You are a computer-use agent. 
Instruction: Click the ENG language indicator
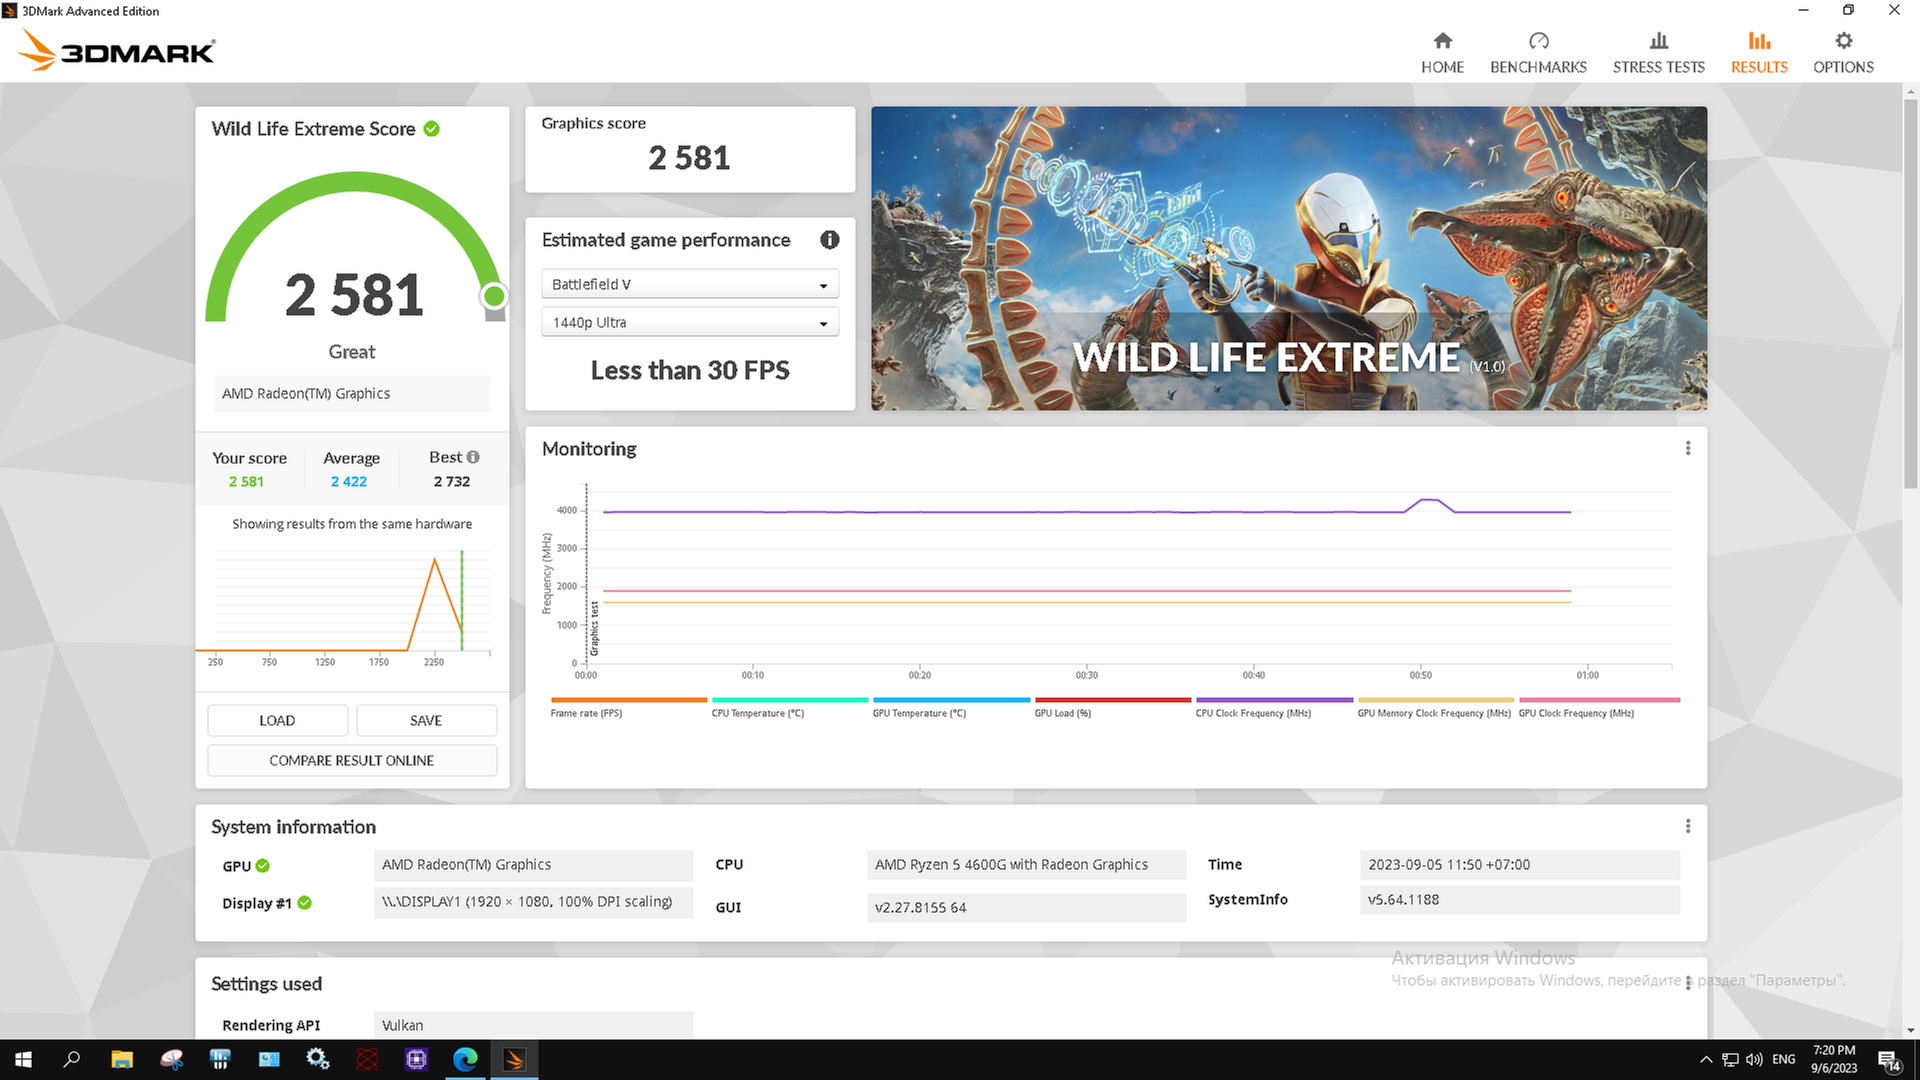click(1784, 1059)
